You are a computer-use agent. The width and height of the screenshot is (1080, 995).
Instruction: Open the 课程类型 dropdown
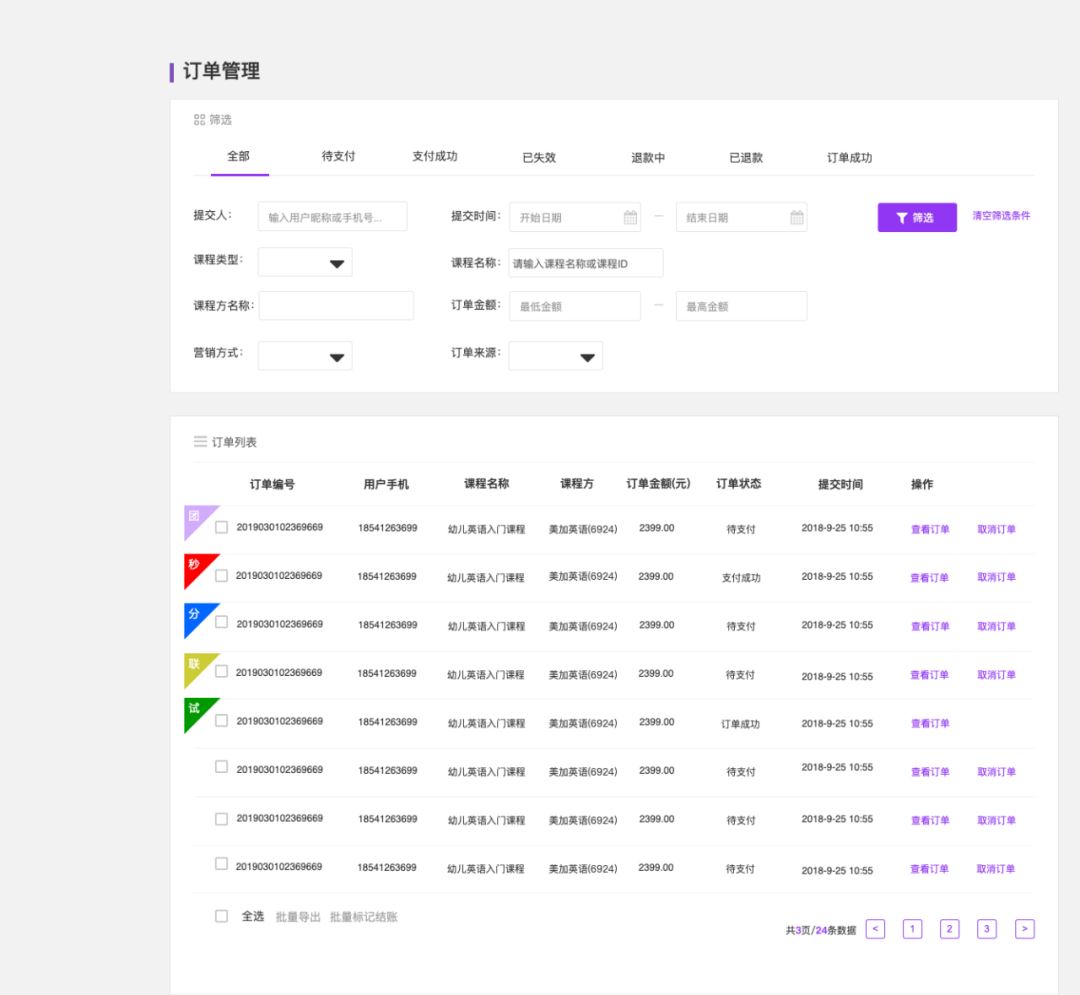tap(305, 263)
